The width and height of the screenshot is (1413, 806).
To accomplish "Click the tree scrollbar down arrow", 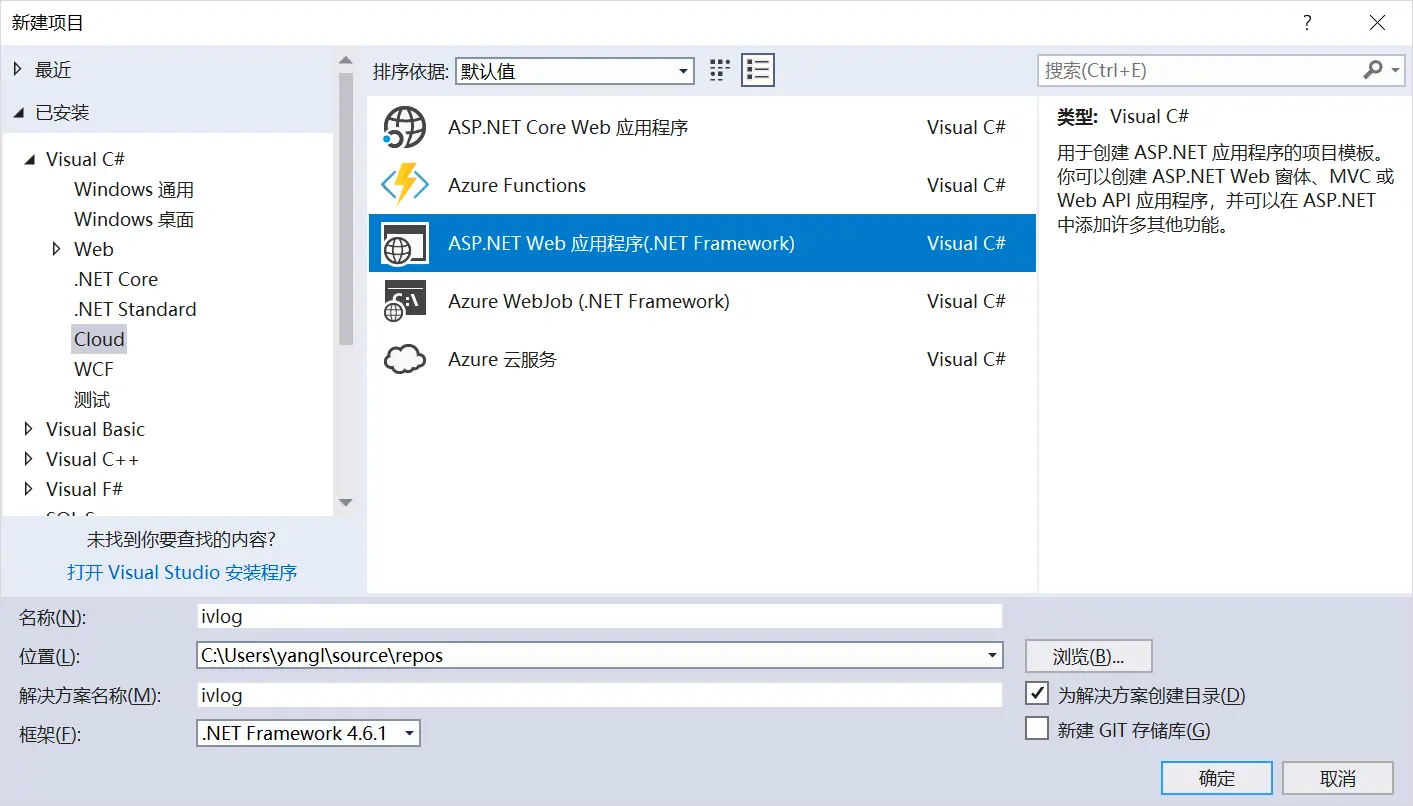I will pyautogui.click(x=346, y=502).
